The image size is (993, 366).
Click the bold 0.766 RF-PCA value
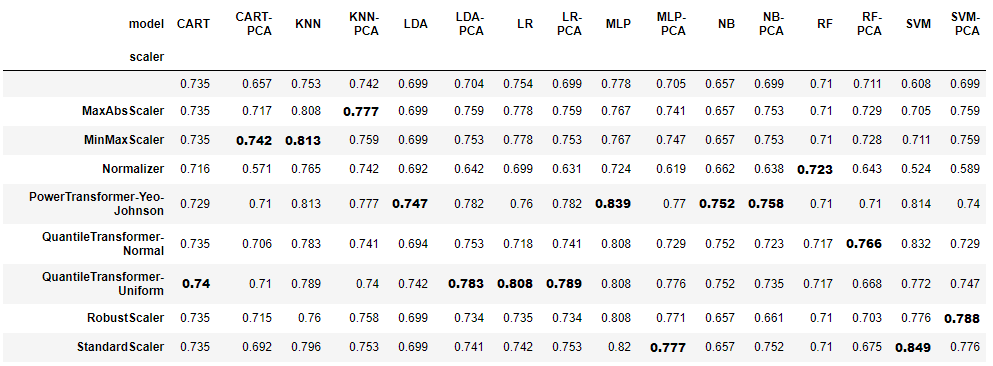point(864,244)
